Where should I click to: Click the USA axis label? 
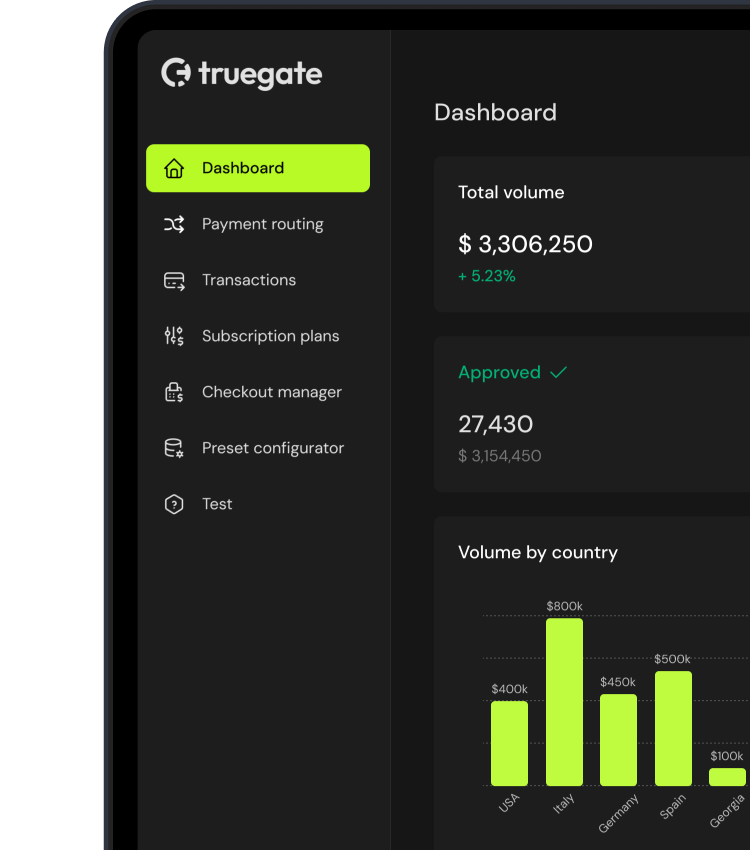tap(509, 803)
